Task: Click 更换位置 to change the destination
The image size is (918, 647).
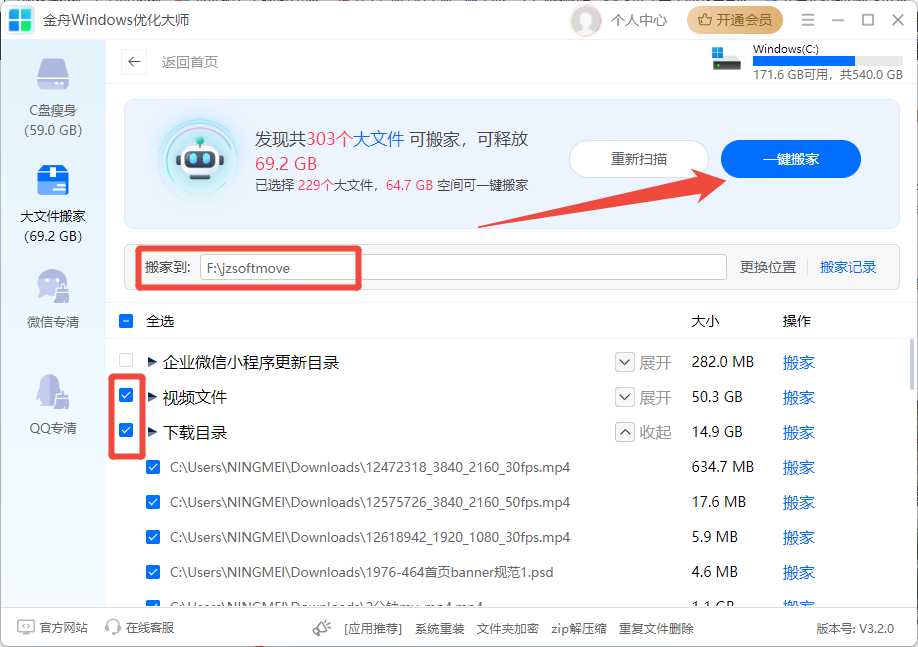Action: coord(768,268)
